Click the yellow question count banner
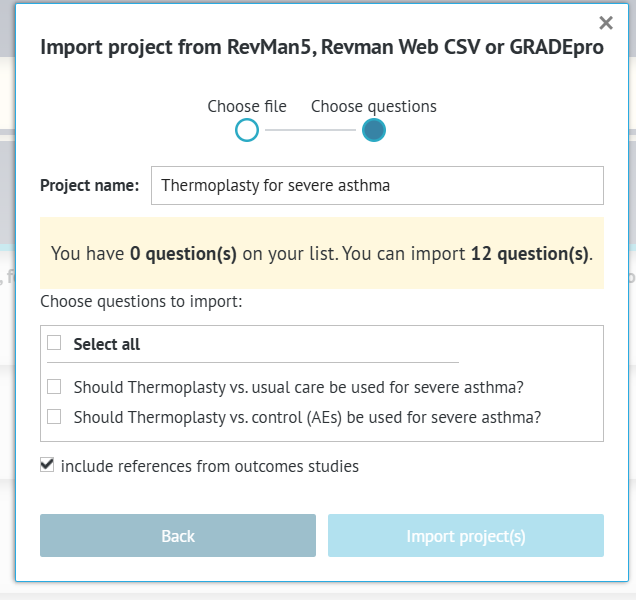Image resolution: width=636 pixels, height=600 pixels. pos(322,253)
